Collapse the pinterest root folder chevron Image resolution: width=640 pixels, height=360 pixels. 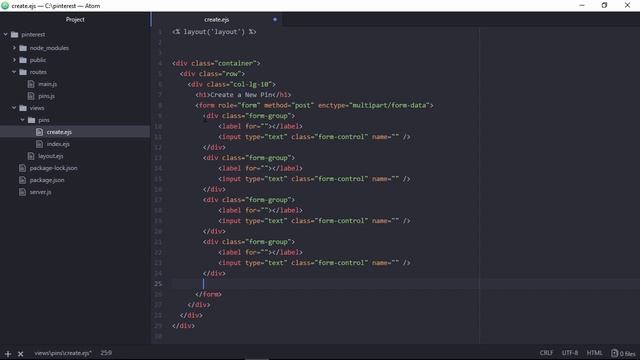tap(6, 35)
